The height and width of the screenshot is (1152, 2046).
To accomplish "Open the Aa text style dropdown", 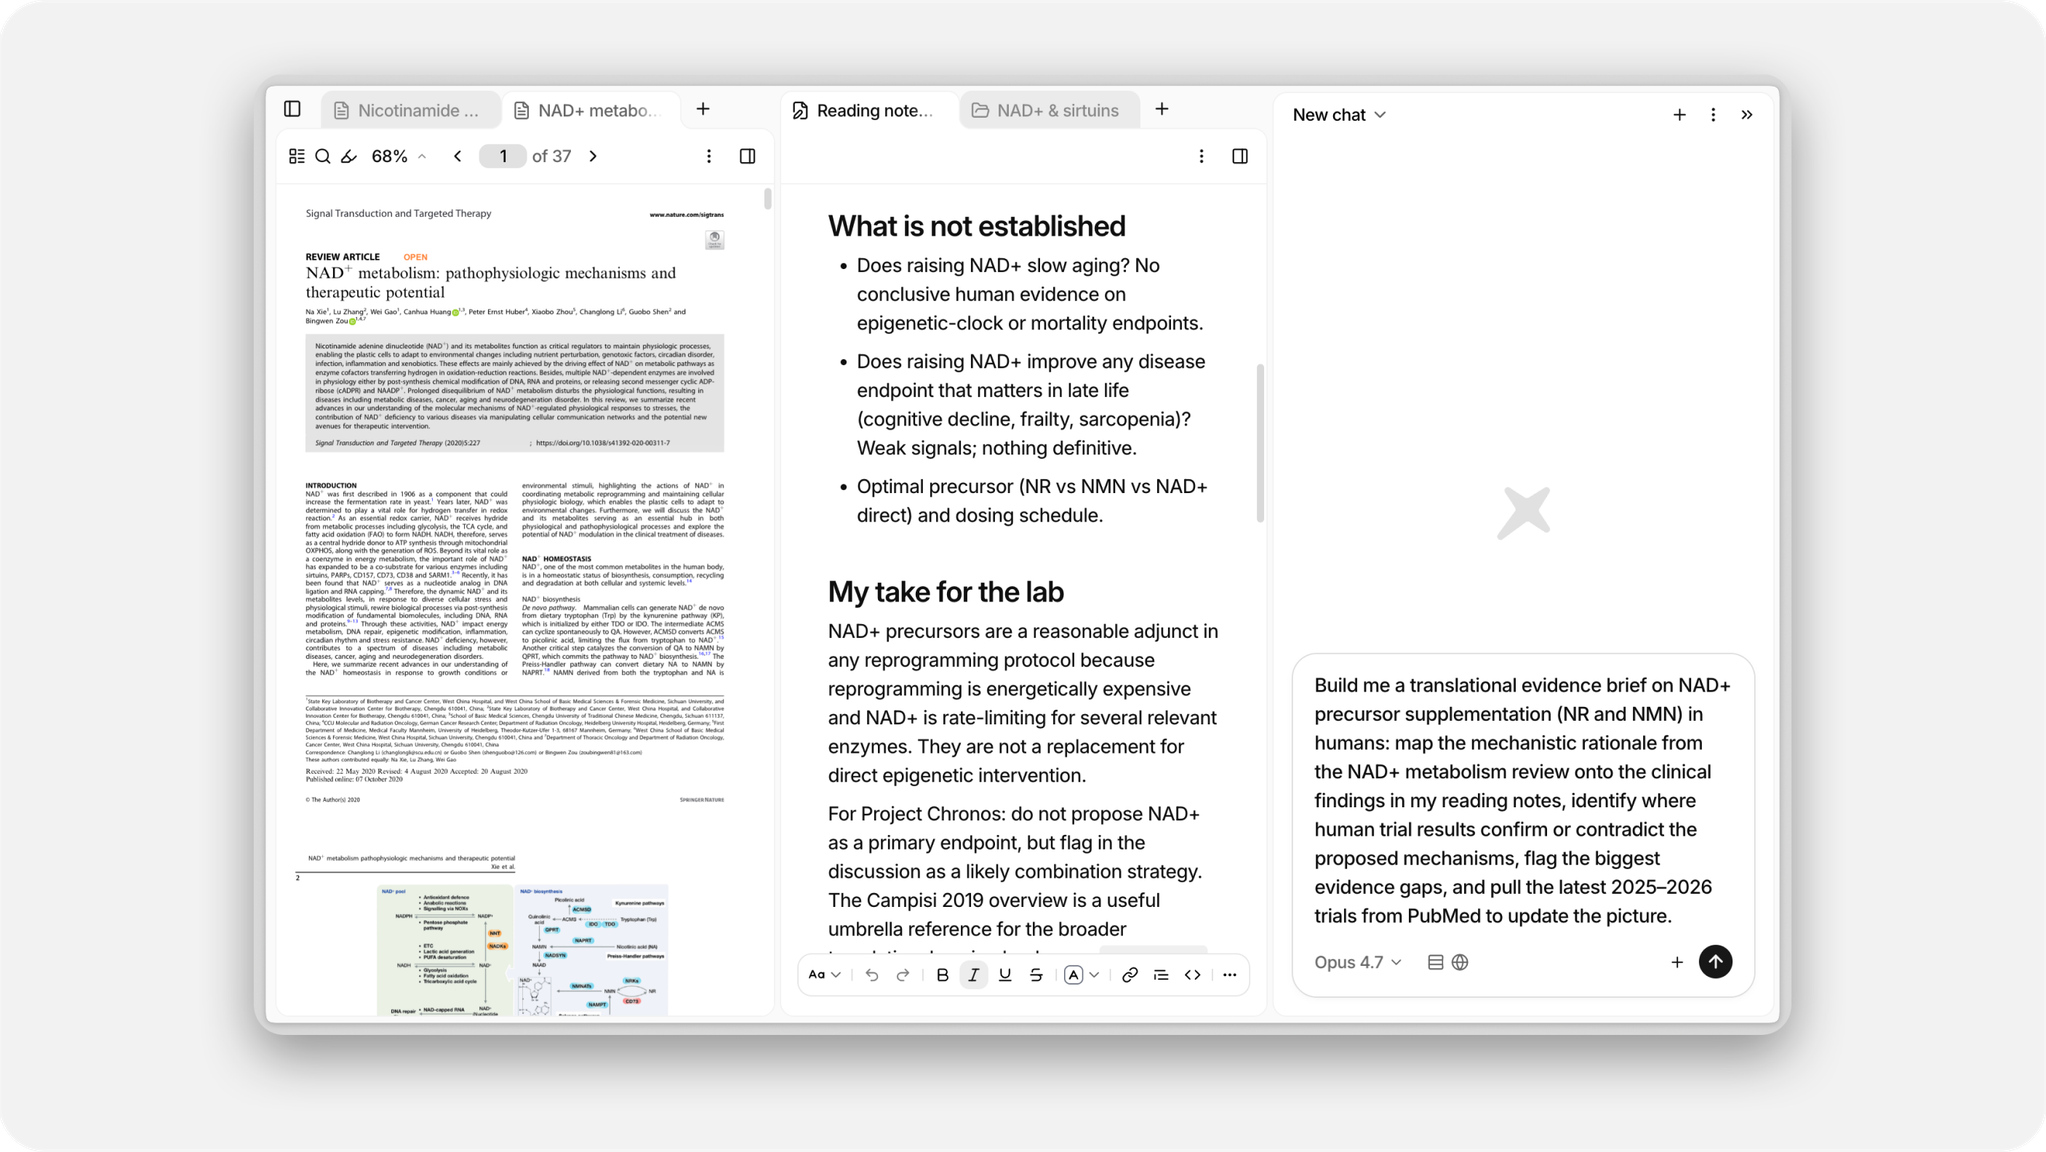I will click(x=825, y=975).
